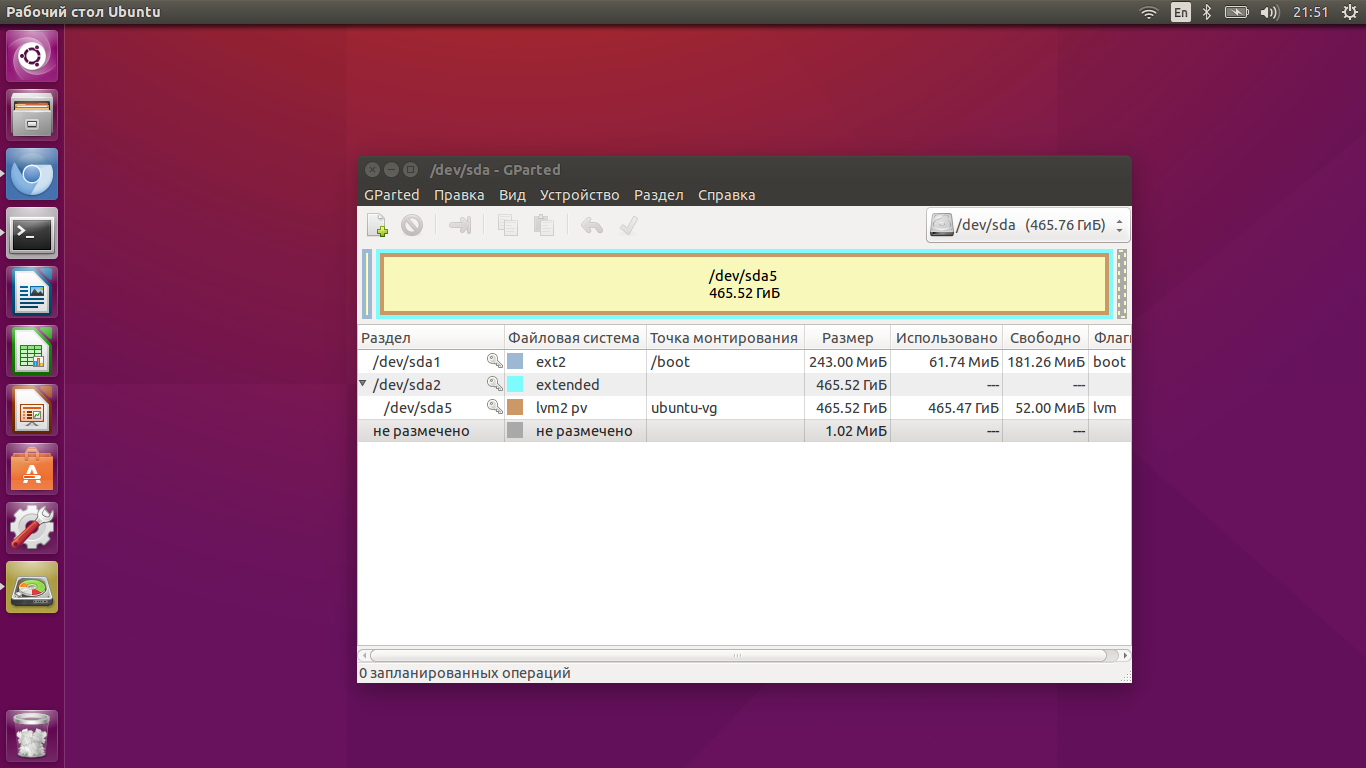
Task: Open Ubuntu Software Center from the dock
Action: pos(32,469)
